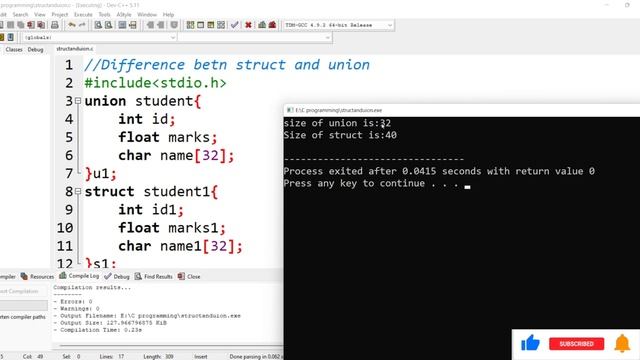Click the Rebuild All icon
The height and width of the screenshot is (360, 640).
coord(221,25)
